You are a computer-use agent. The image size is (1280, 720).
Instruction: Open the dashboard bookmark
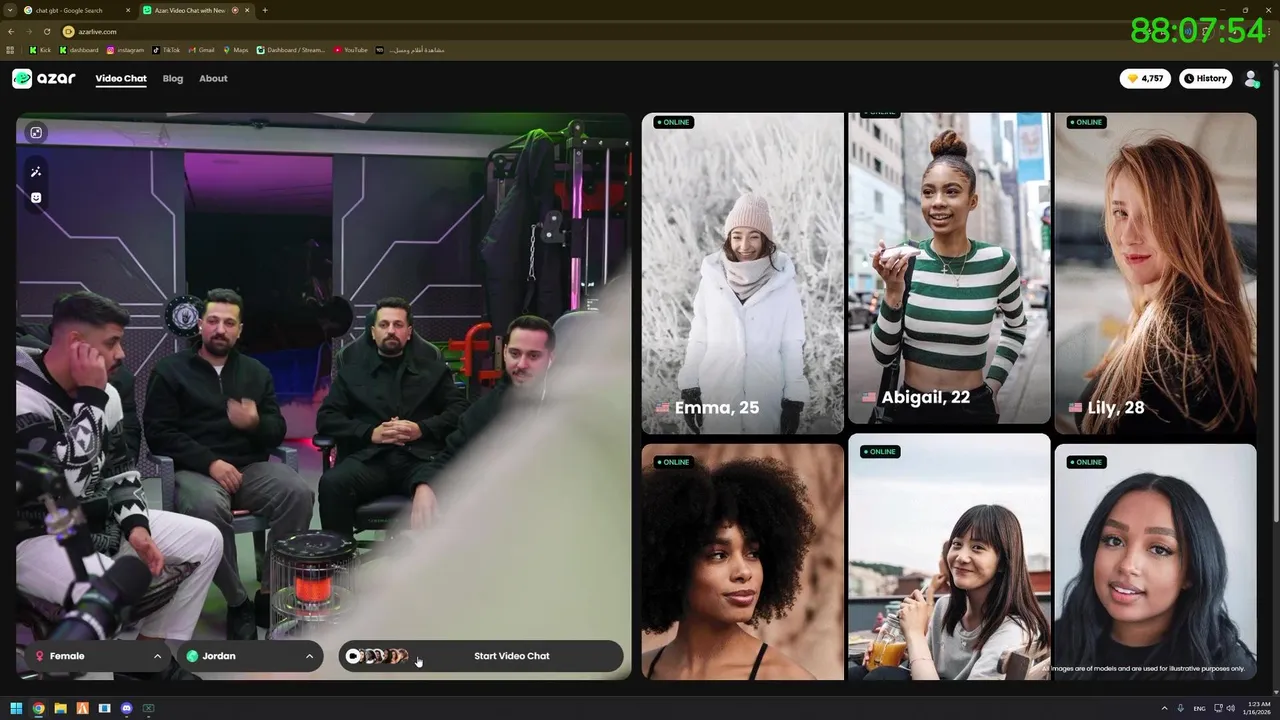(x=79, y=50)
